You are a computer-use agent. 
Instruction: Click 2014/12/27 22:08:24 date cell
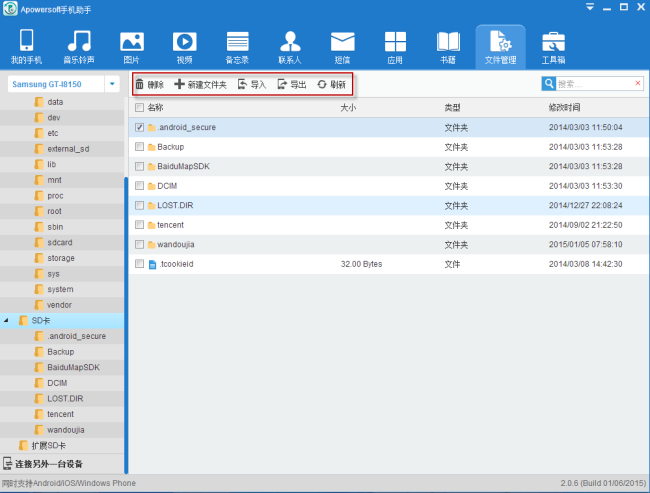[585, 205]
